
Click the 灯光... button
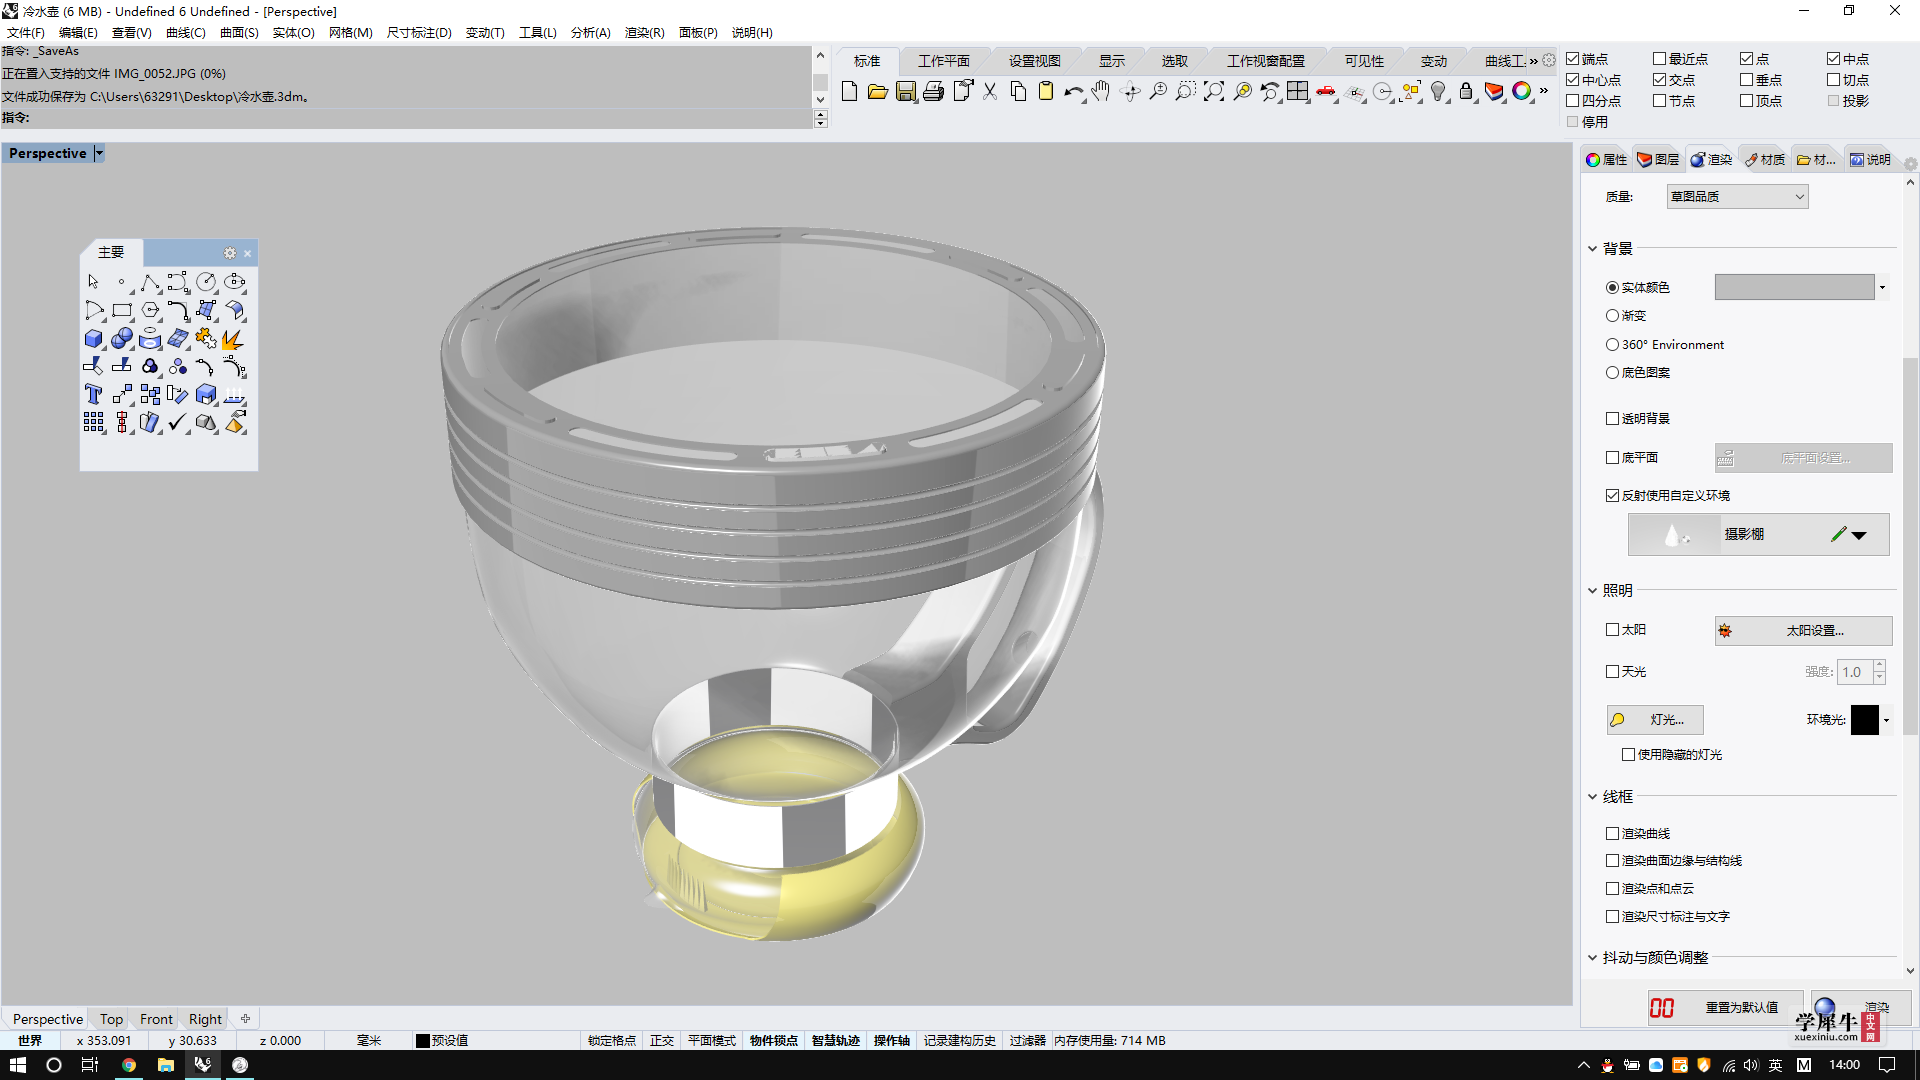[x=1655, y=720]
